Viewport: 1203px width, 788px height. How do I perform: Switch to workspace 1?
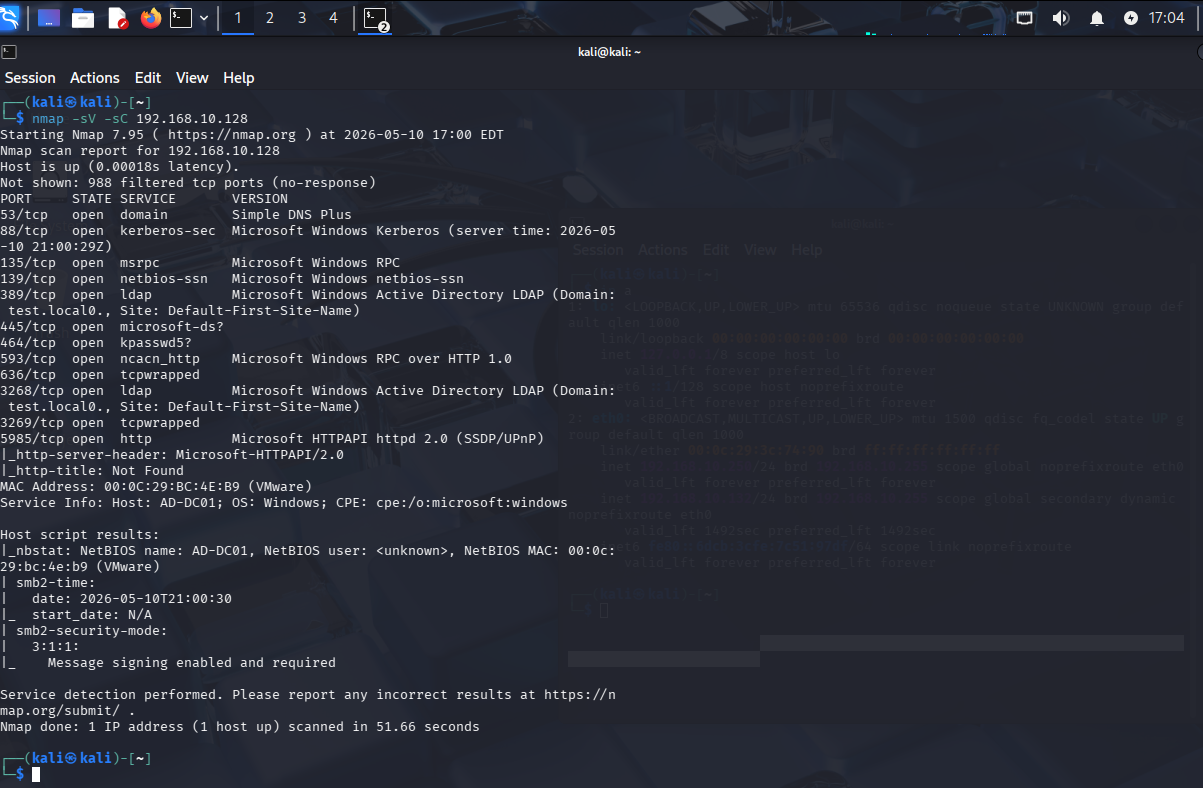pyautogui.click(x=238, y=18)
